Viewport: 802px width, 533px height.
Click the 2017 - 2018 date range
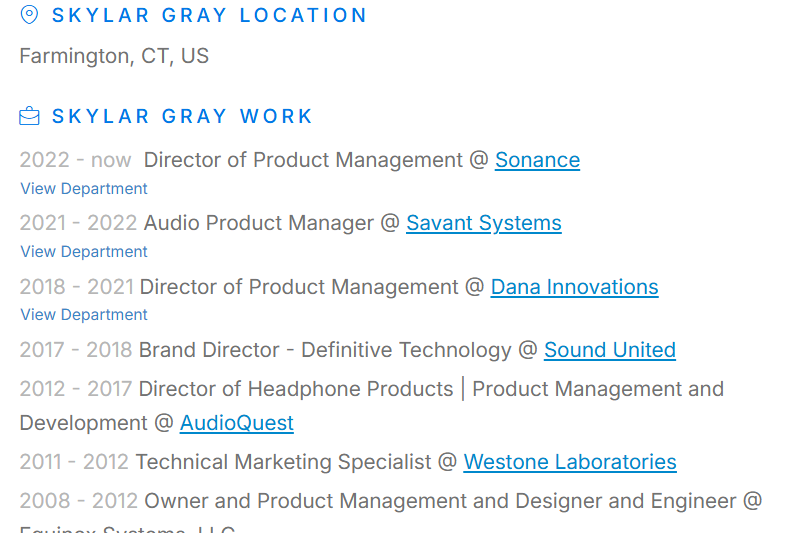(x=75, y=350)
